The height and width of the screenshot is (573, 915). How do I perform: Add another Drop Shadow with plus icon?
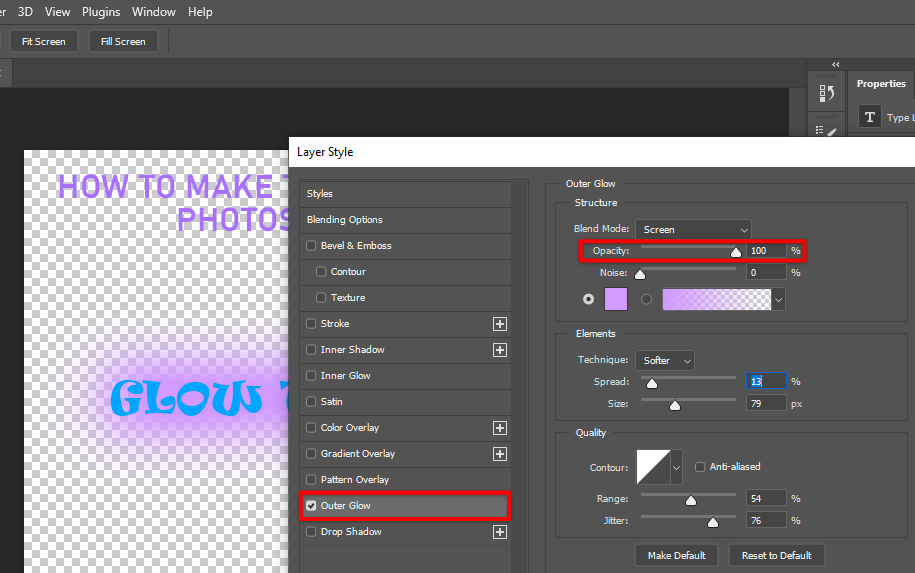pyautogui.click(x=500, y=532)
